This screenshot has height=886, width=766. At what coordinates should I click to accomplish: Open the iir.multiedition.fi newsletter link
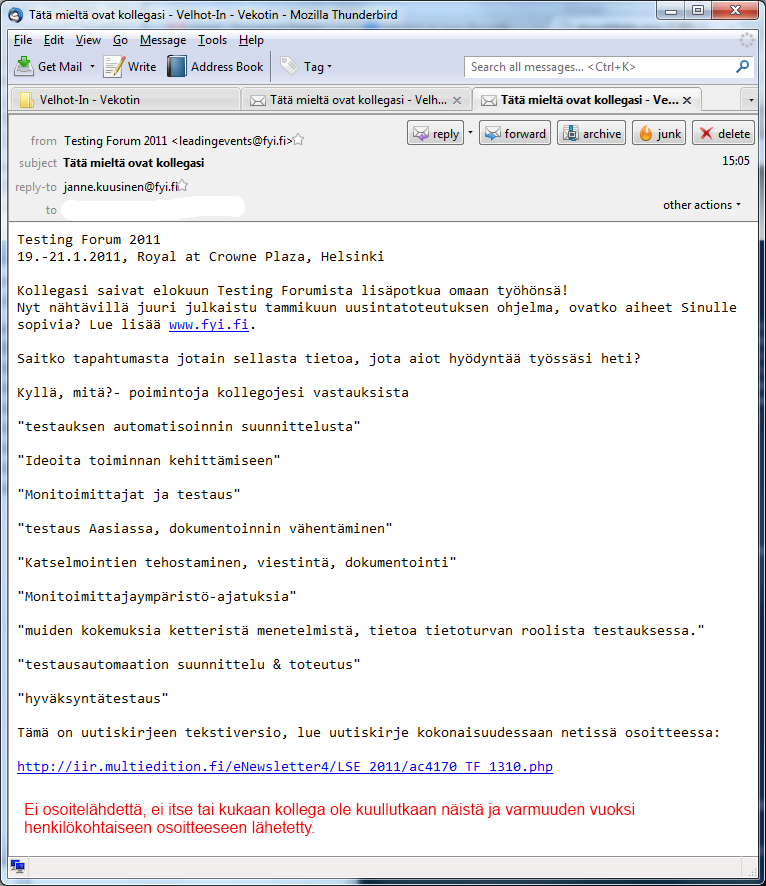[284, 767]
